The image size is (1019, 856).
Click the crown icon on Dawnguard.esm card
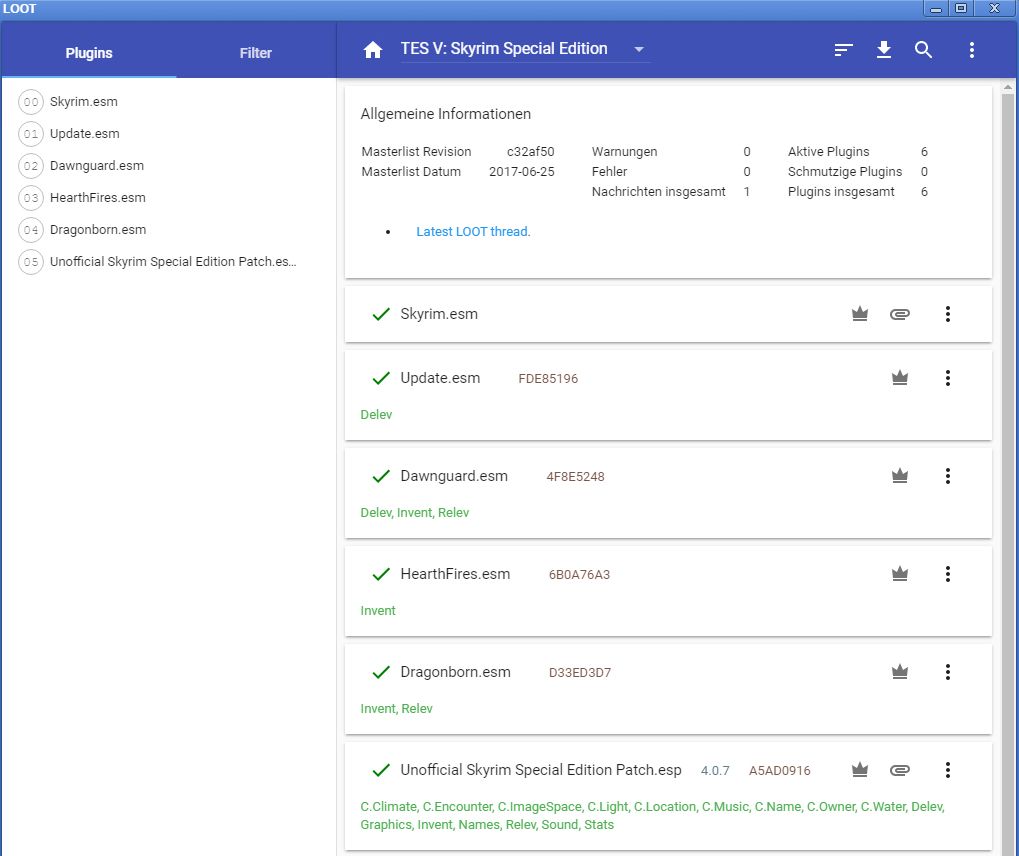(900, 476)
